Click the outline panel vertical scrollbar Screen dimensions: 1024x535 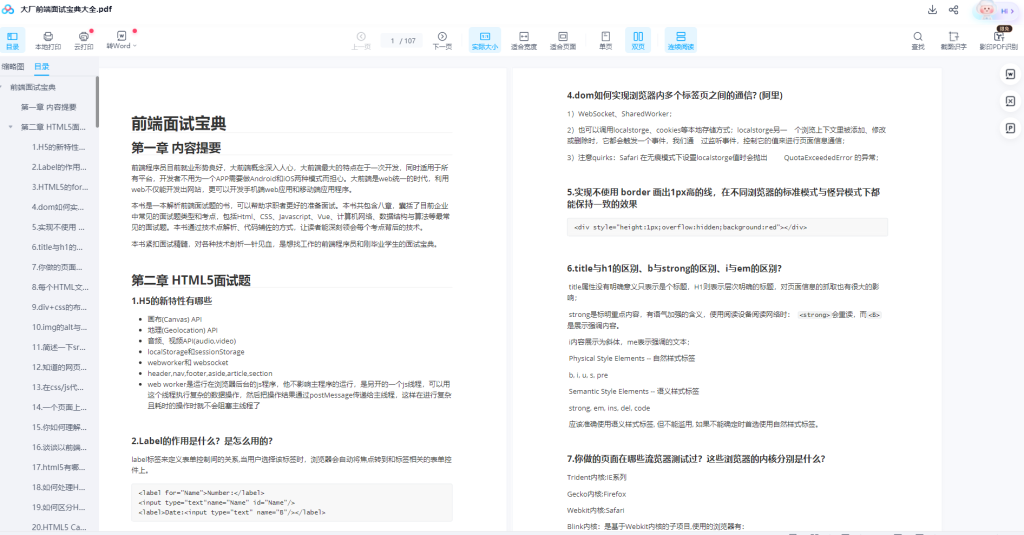click(x=97, y=102)
